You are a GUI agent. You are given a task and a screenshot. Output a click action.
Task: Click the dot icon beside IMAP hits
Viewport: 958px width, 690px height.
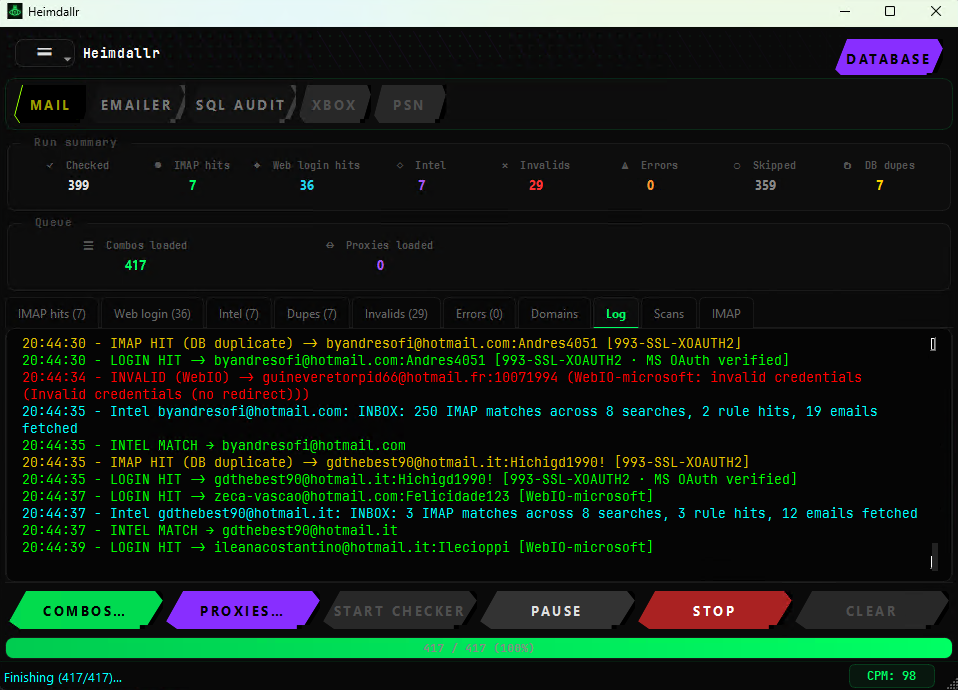[x=158, y=165]
